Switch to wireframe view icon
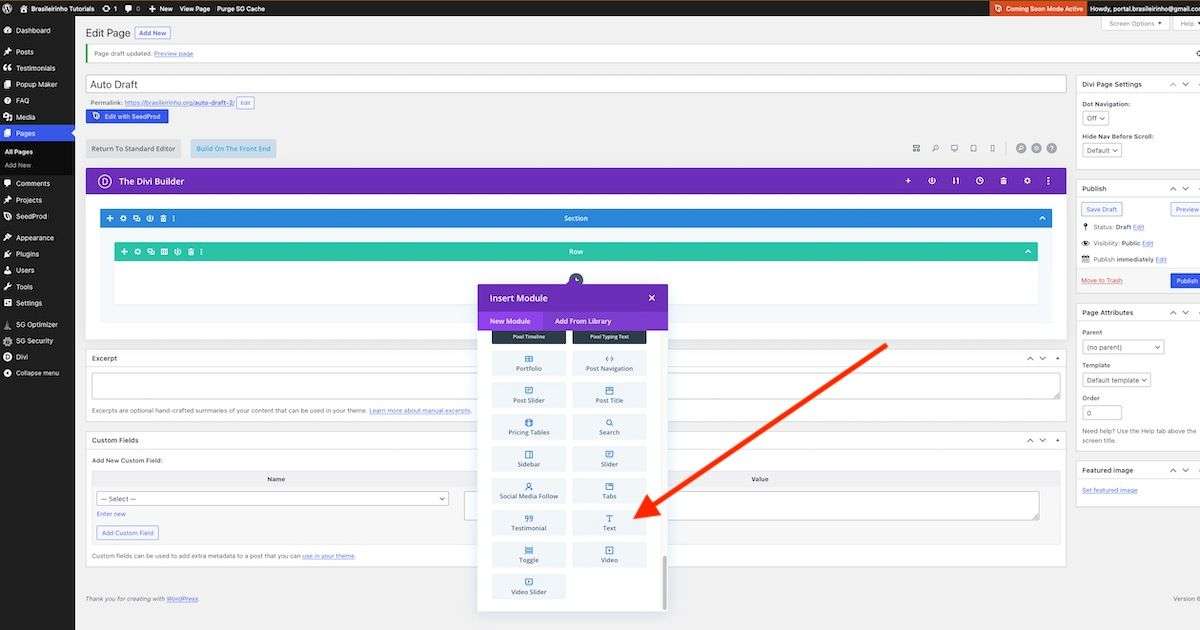This screenshot has width=1200, height=630. 915,148
